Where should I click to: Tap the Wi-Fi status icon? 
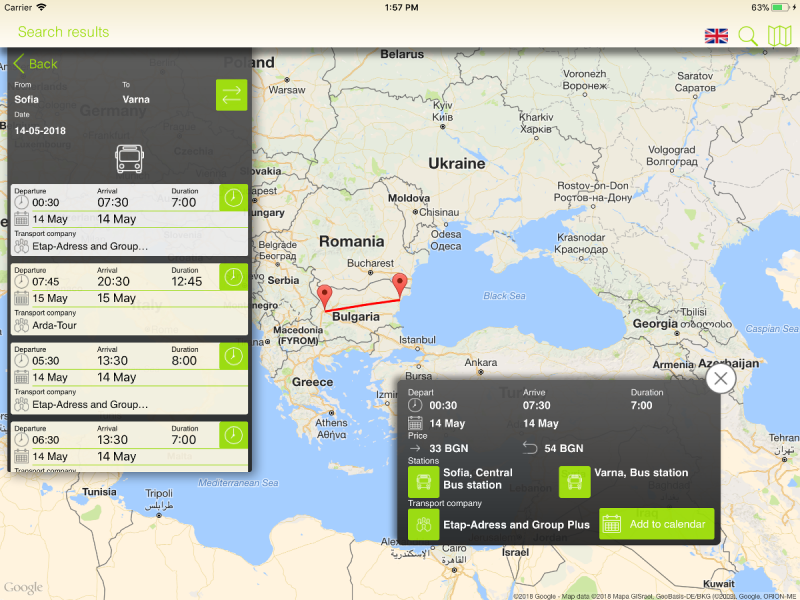click(x=41, y=7)
